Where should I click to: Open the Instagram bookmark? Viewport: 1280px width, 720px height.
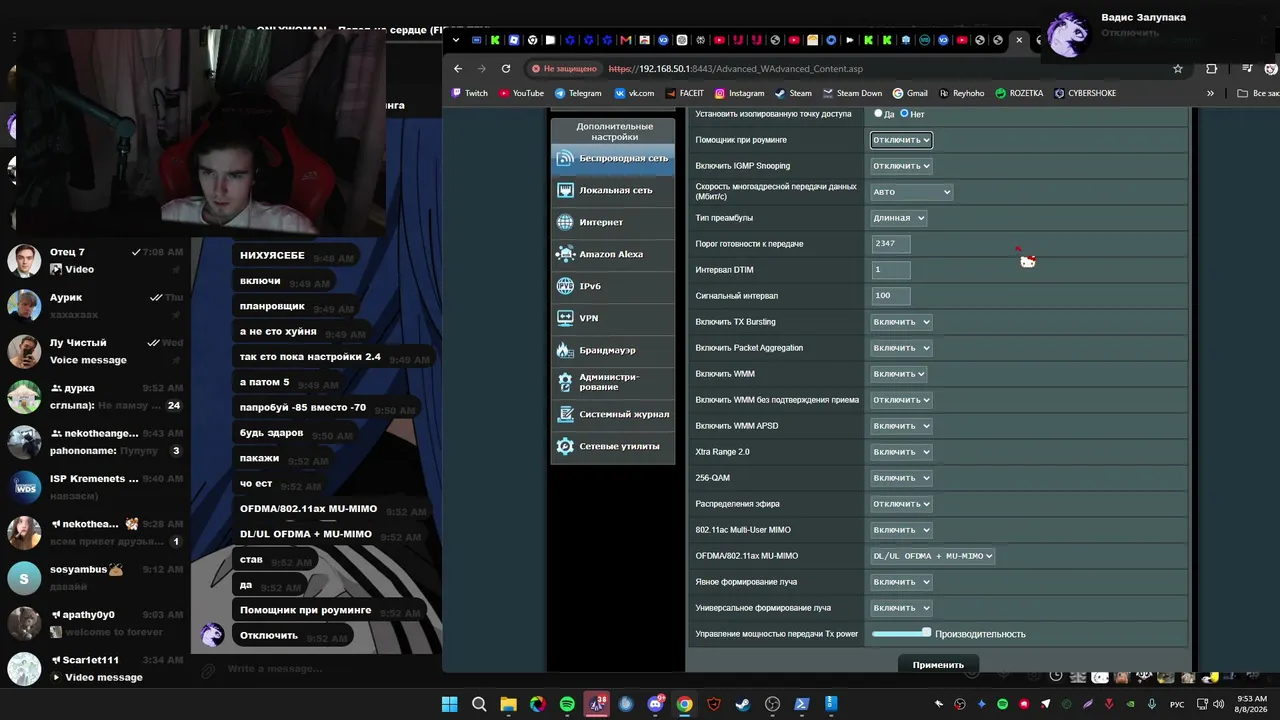tap(739, 93)
